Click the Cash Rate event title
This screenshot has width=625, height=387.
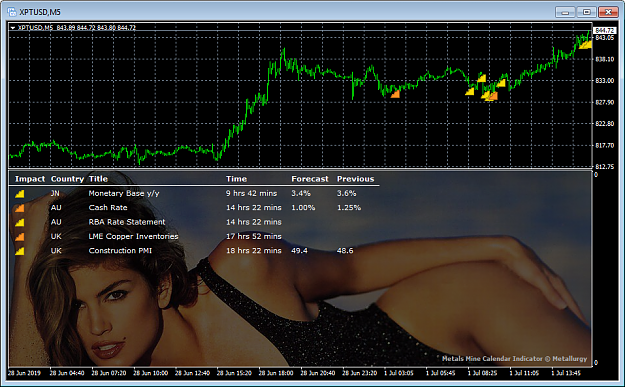[x=108, y=208]
